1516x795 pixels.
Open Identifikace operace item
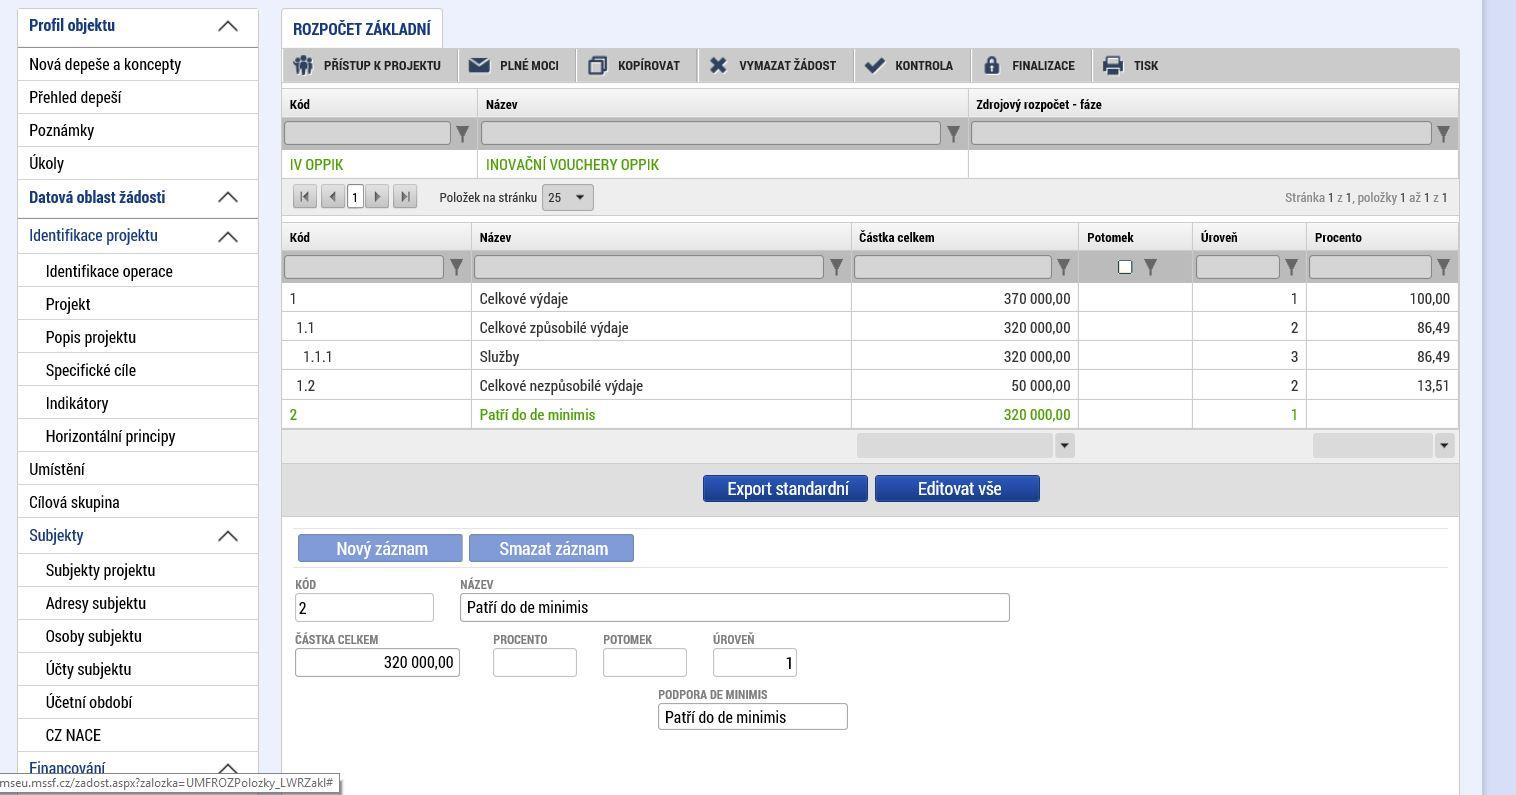point(109,271)
